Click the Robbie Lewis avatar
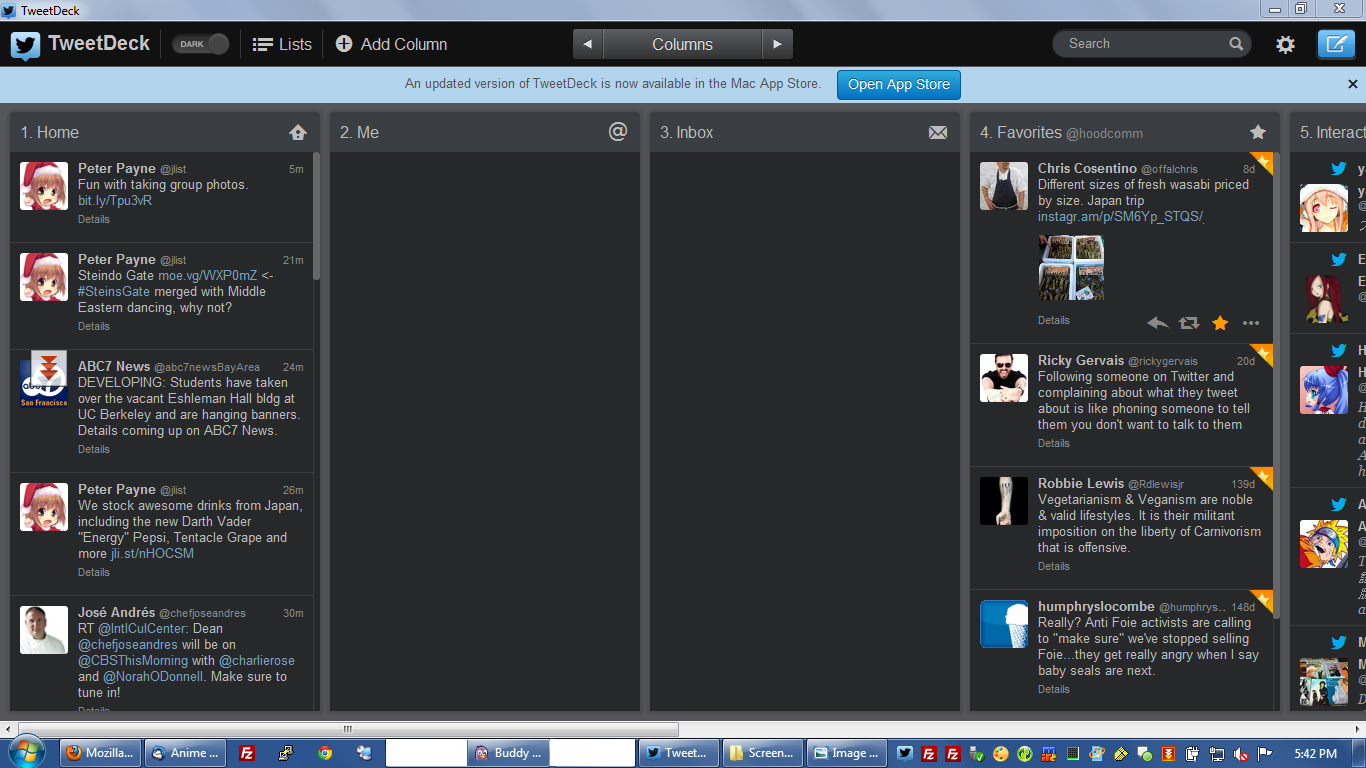Screen dimensions: 1366x768 pyautogui.click(x=1004, y=501)
